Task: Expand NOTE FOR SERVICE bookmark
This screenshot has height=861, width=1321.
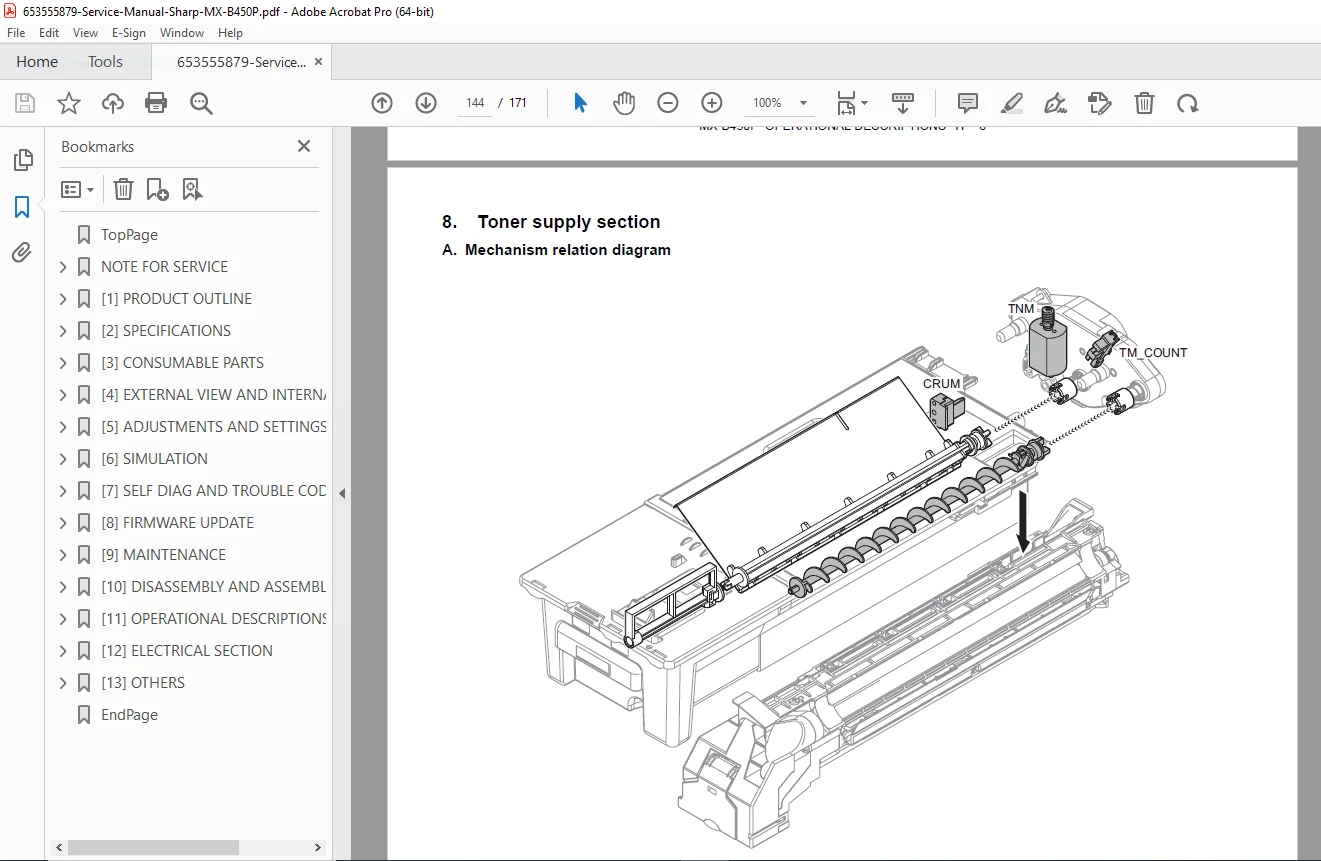Action: [63, 267]
